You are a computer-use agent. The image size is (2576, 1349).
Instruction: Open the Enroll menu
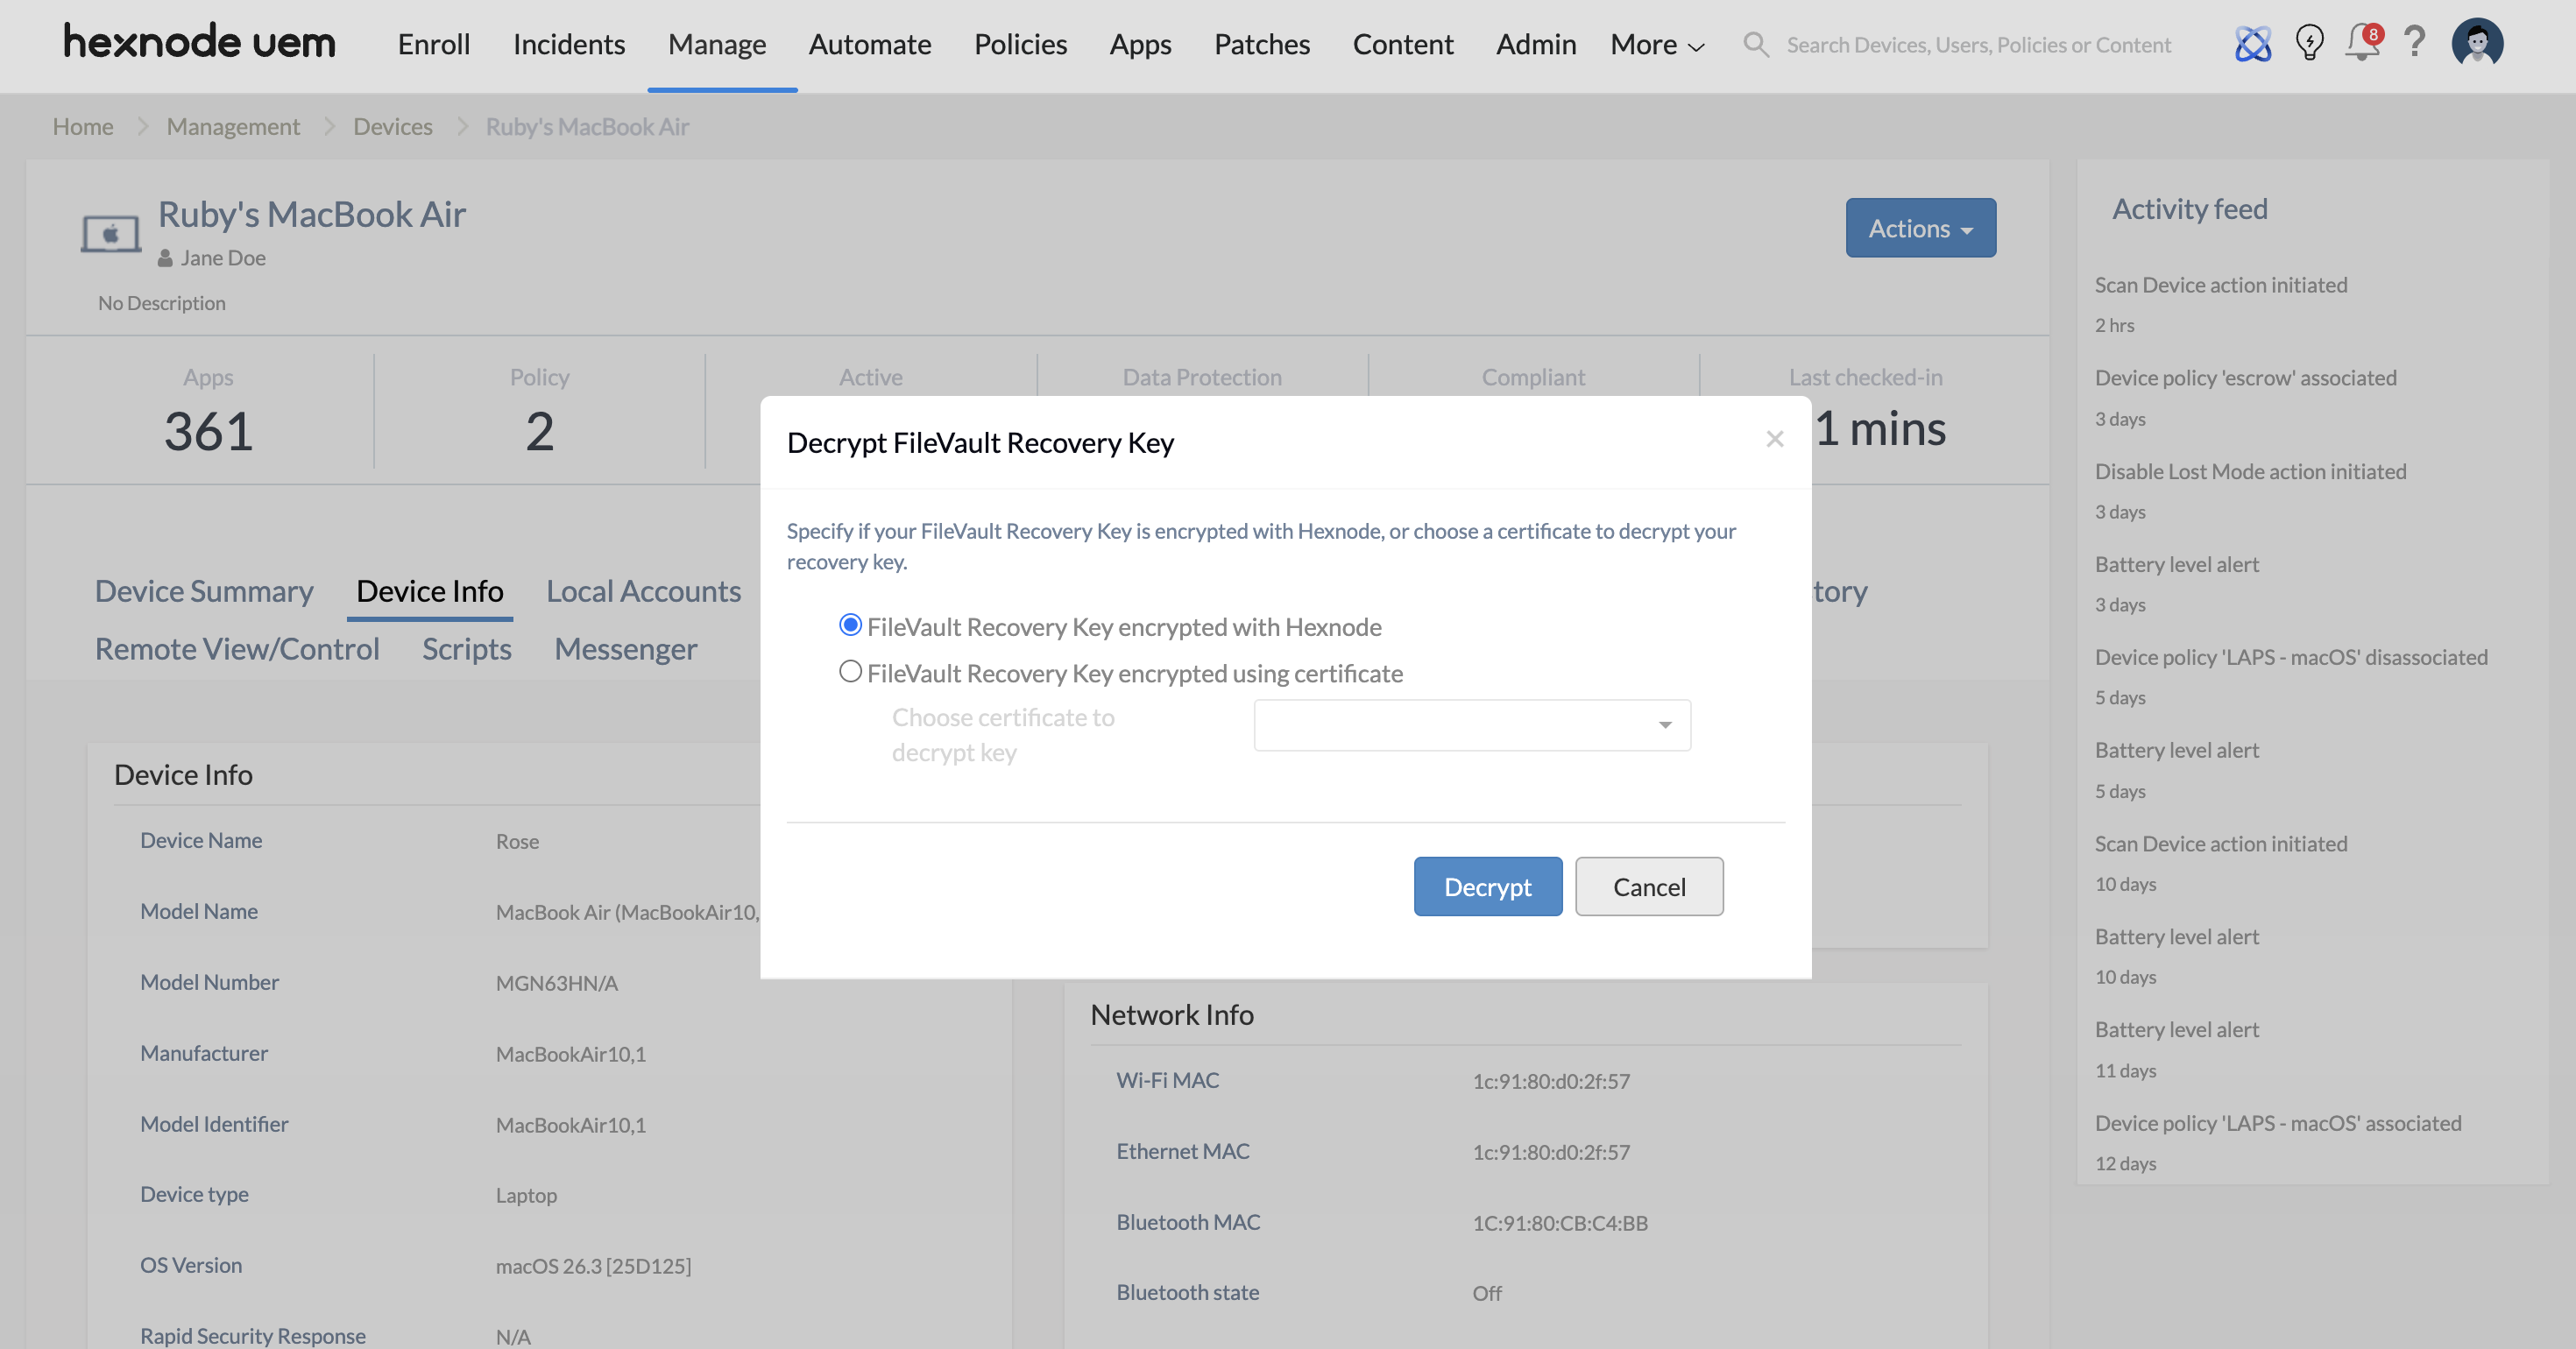[434, 44]
